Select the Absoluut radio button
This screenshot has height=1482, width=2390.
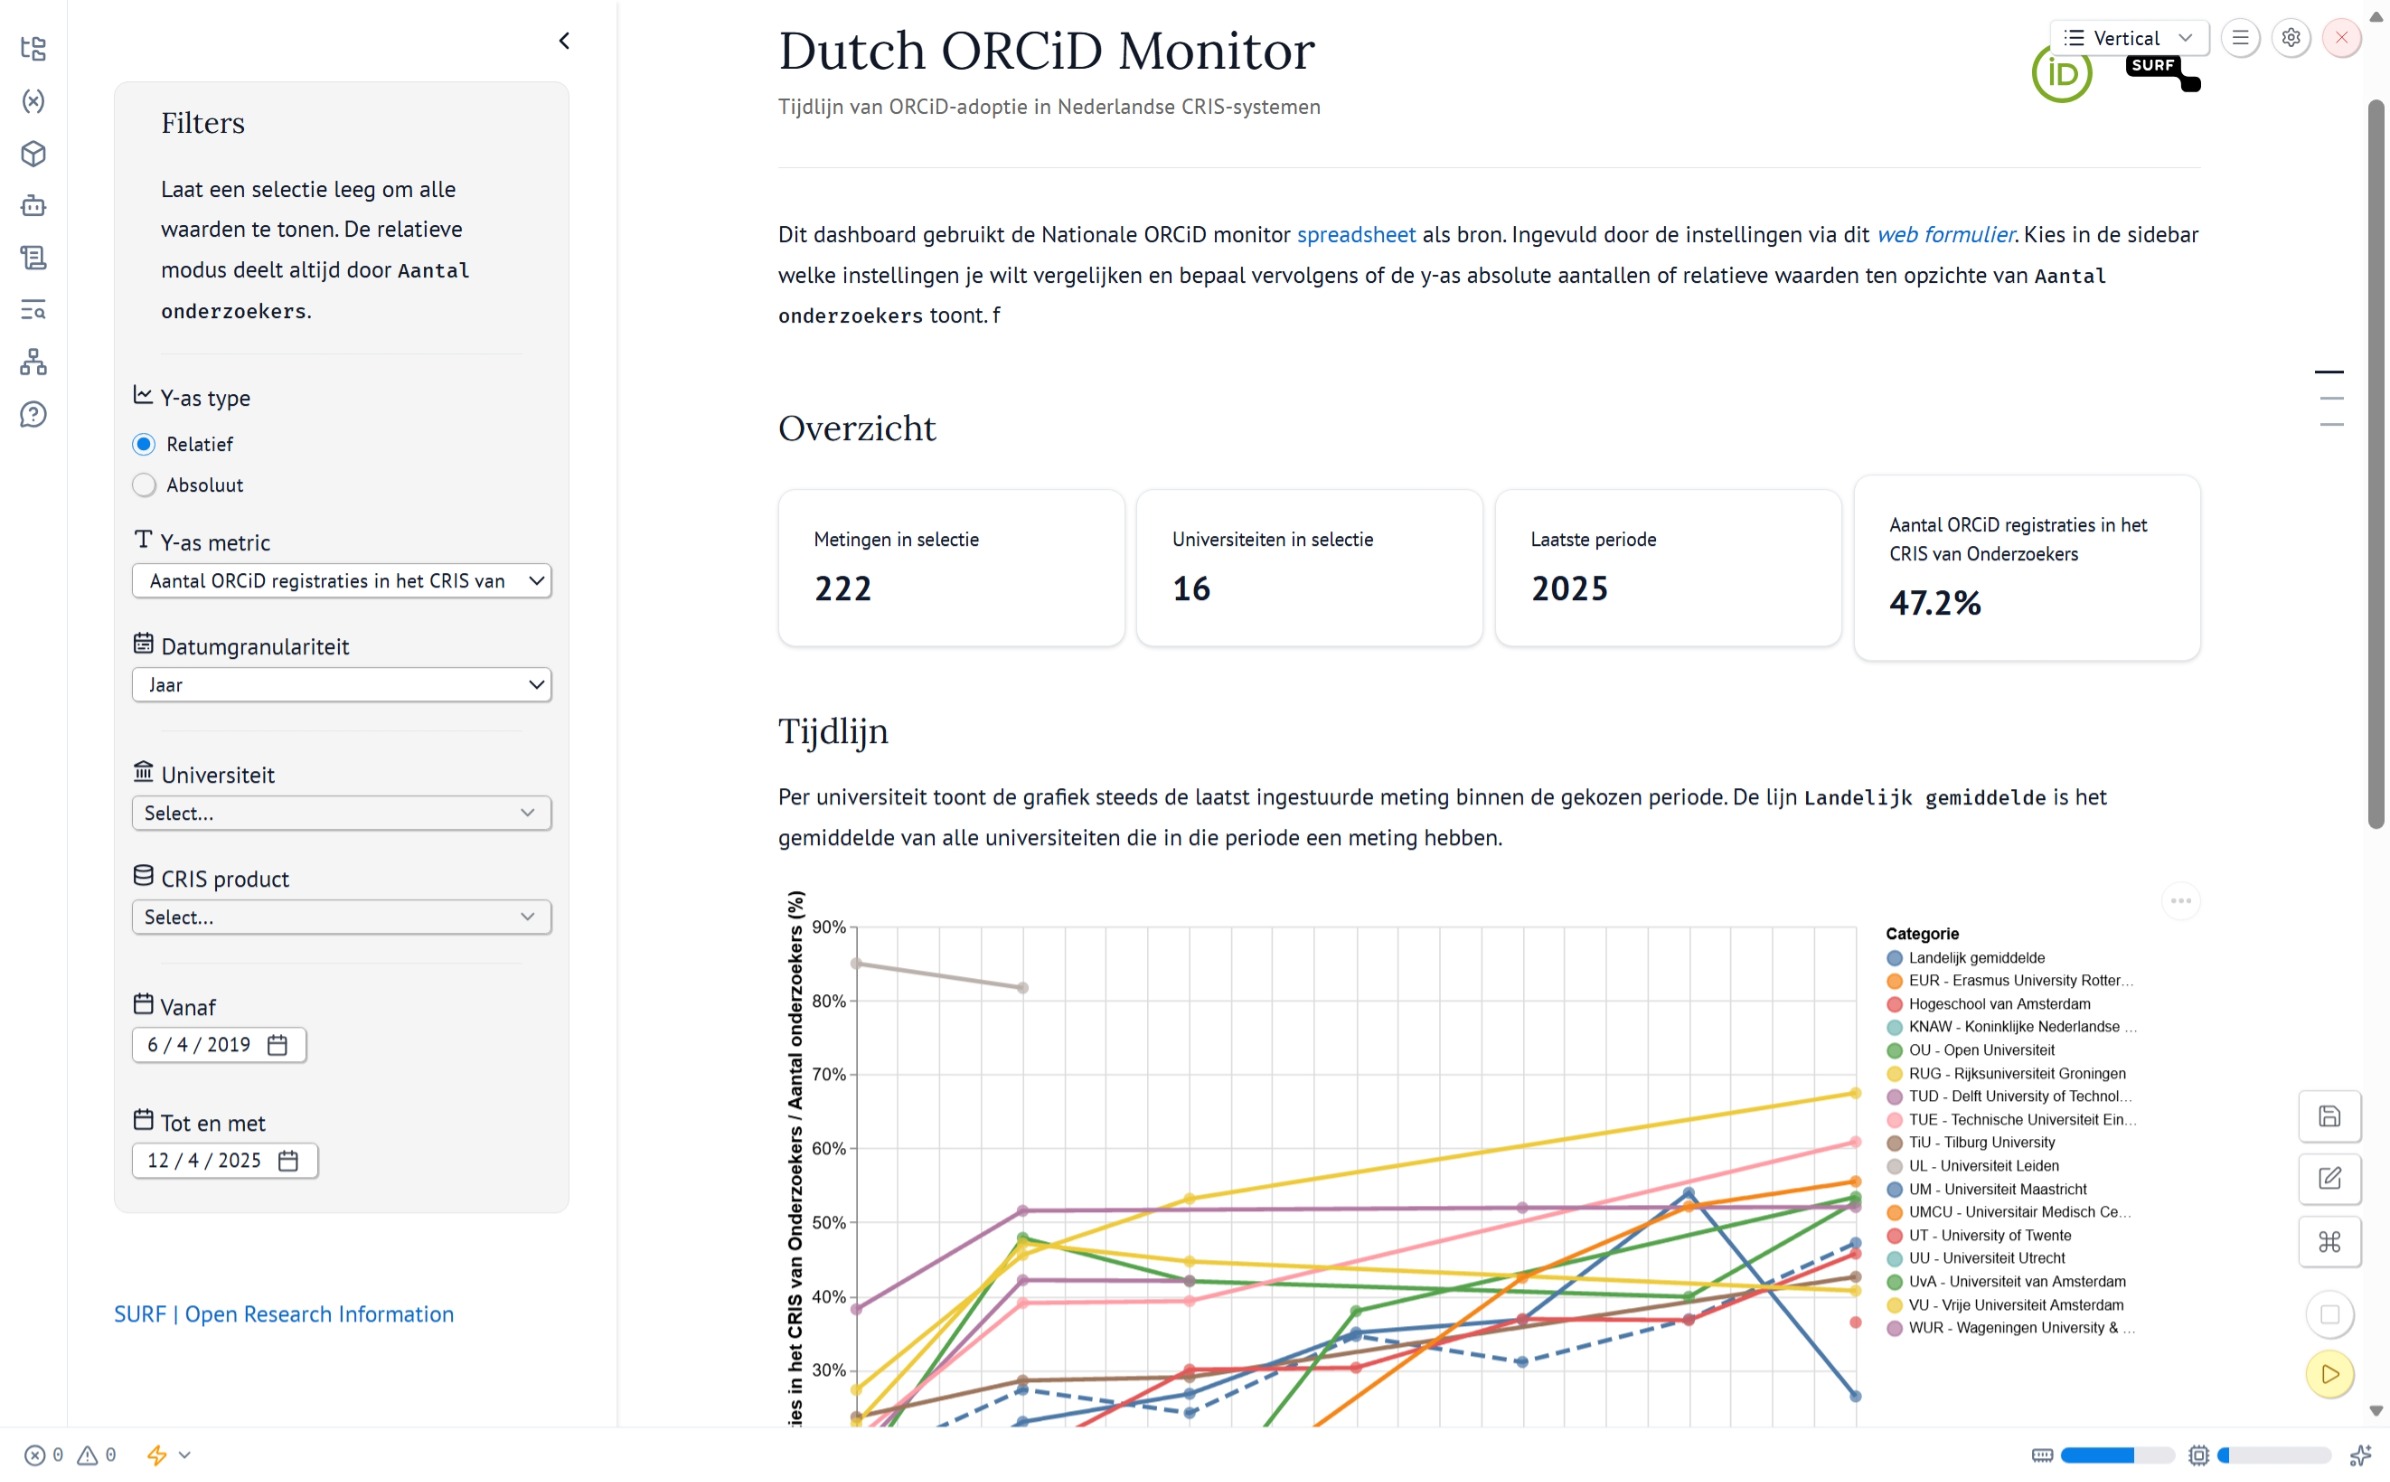[x=144, y=485]
